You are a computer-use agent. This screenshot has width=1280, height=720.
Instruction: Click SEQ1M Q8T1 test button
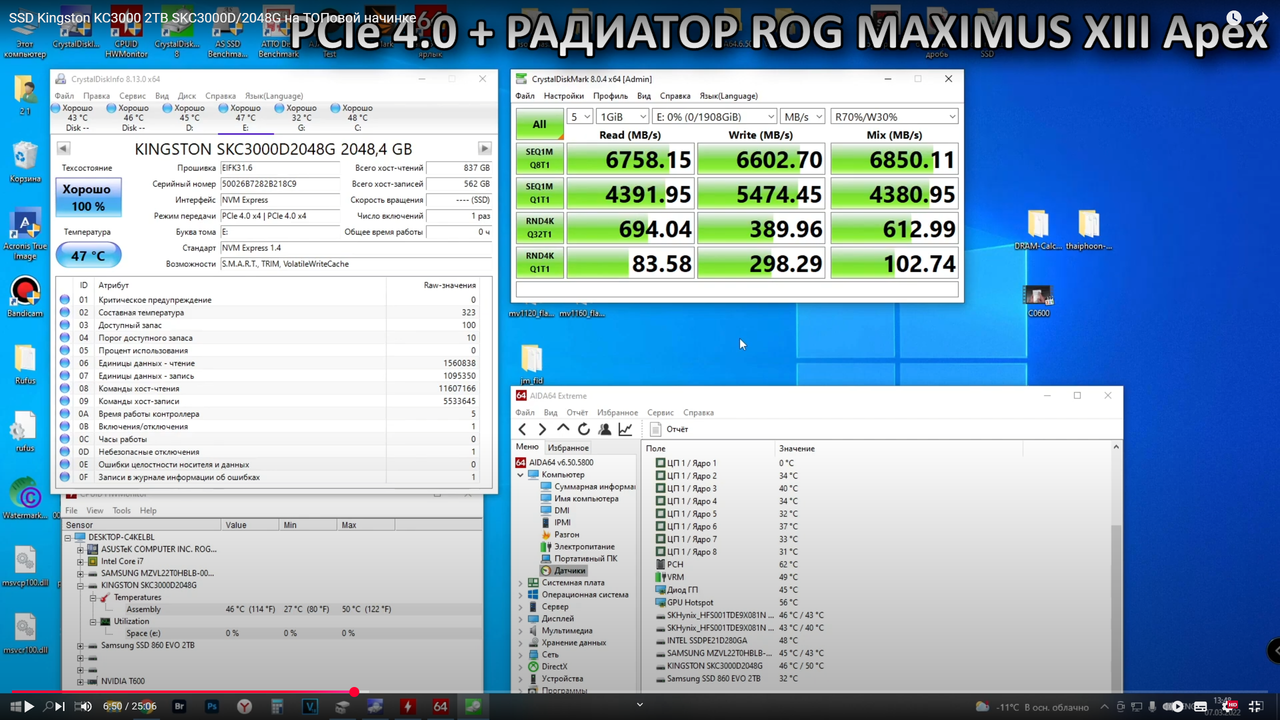(x=539, y=159)
